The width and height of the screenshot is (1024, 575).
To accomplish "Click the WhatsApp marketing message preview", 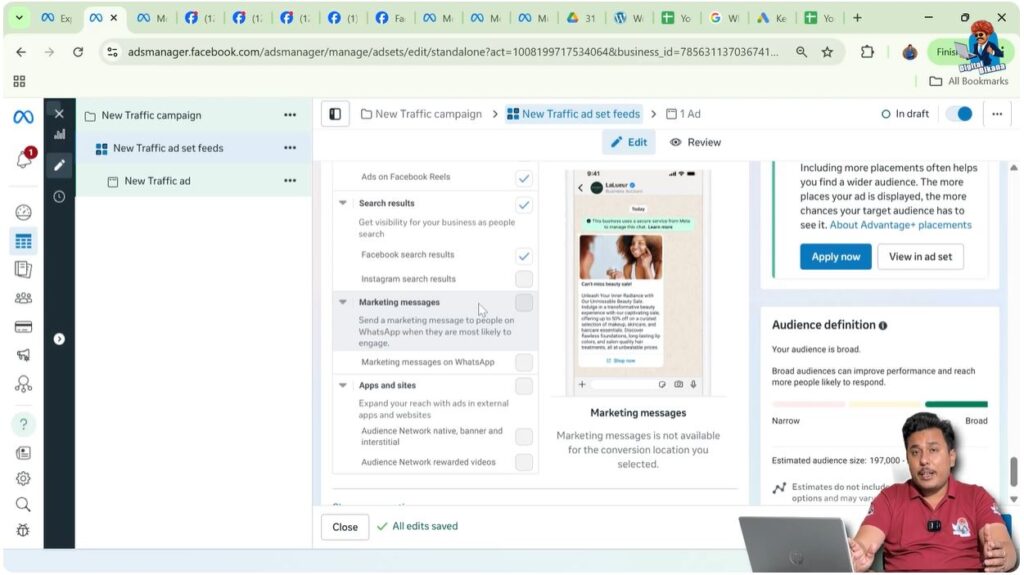I will (638, 282).
